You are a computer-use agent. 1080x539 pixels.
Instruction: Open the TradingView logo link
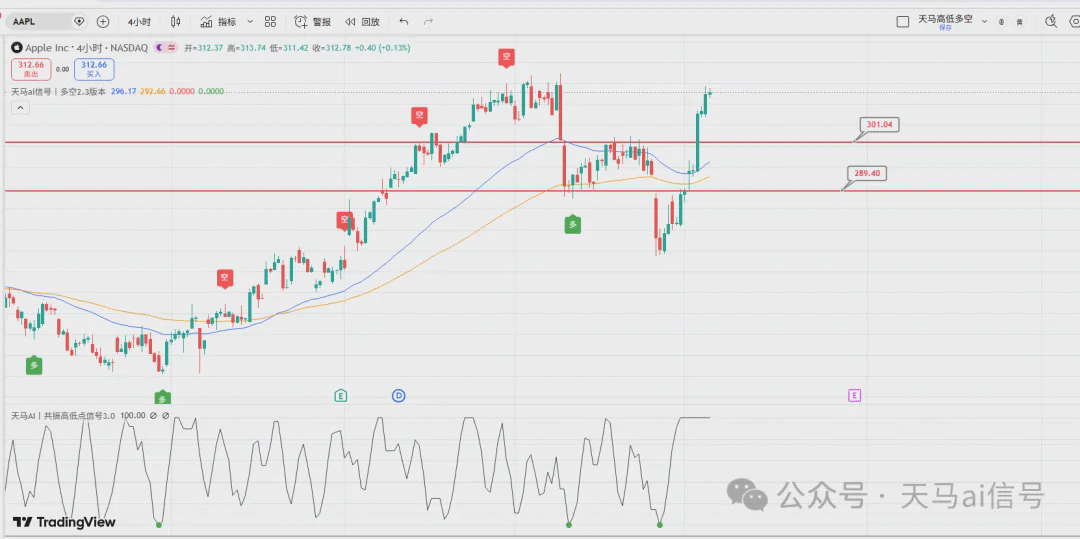point(64,522)
